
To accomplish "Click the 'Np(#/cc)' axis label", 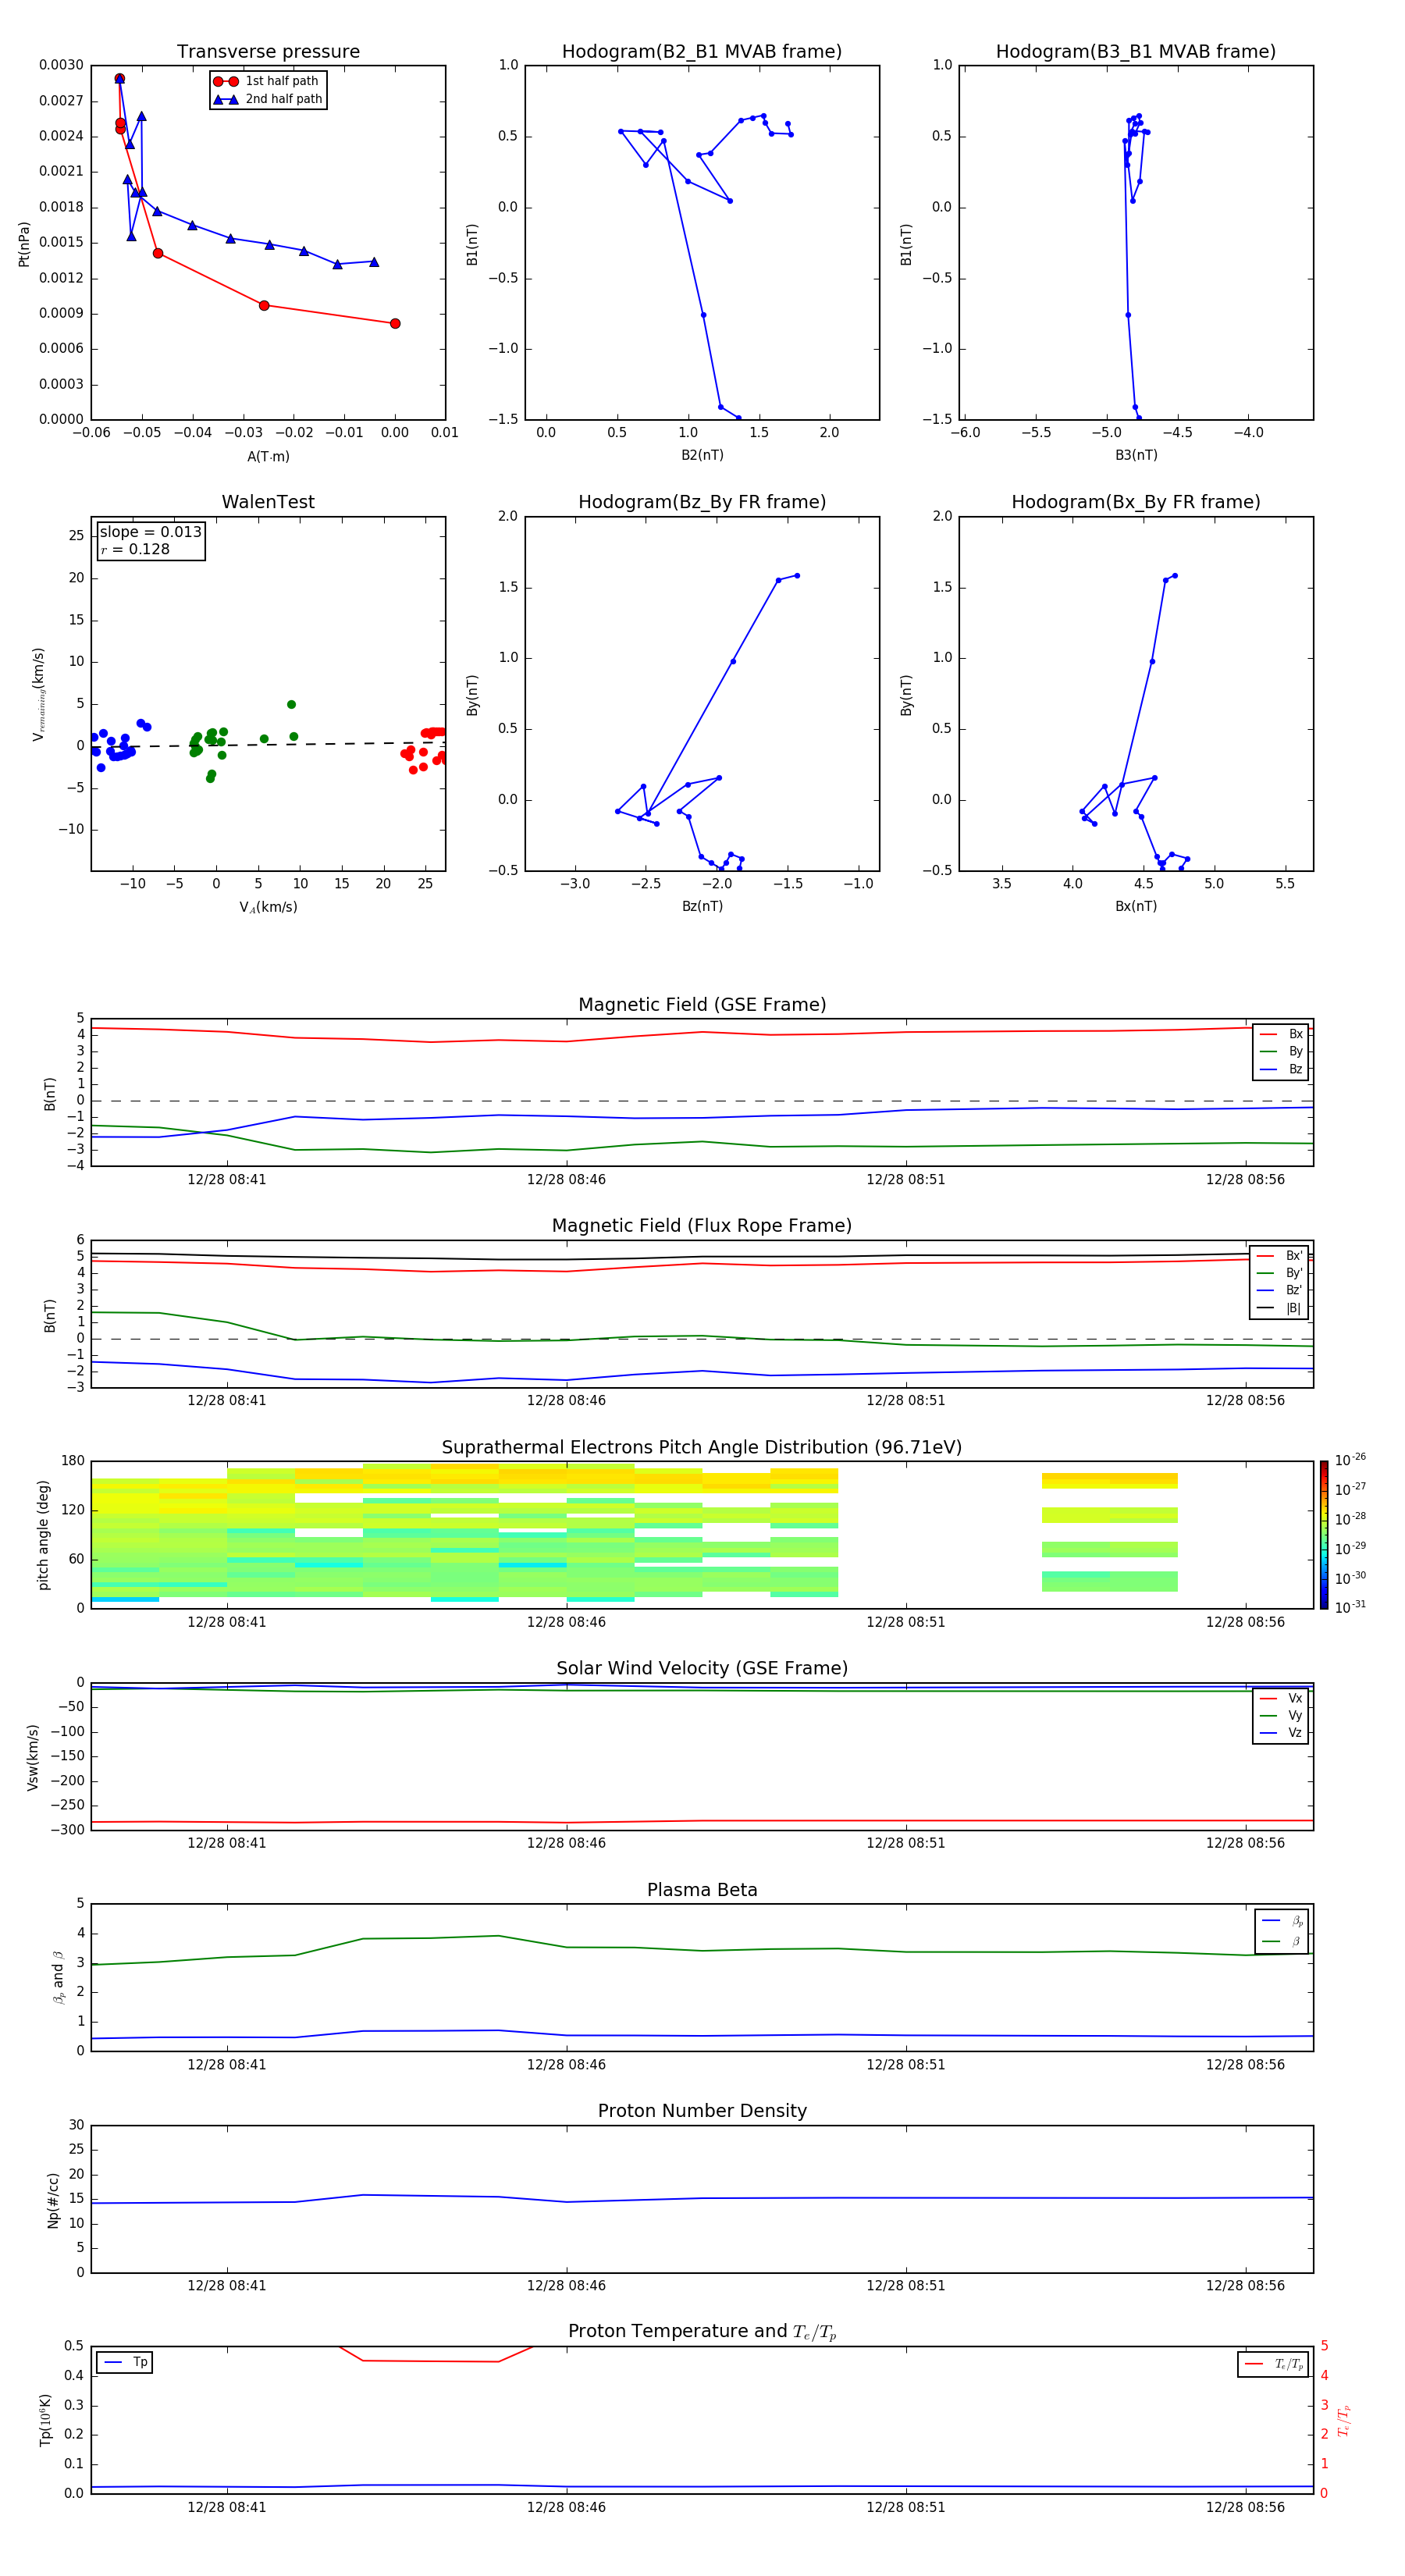I will 53,2199.
